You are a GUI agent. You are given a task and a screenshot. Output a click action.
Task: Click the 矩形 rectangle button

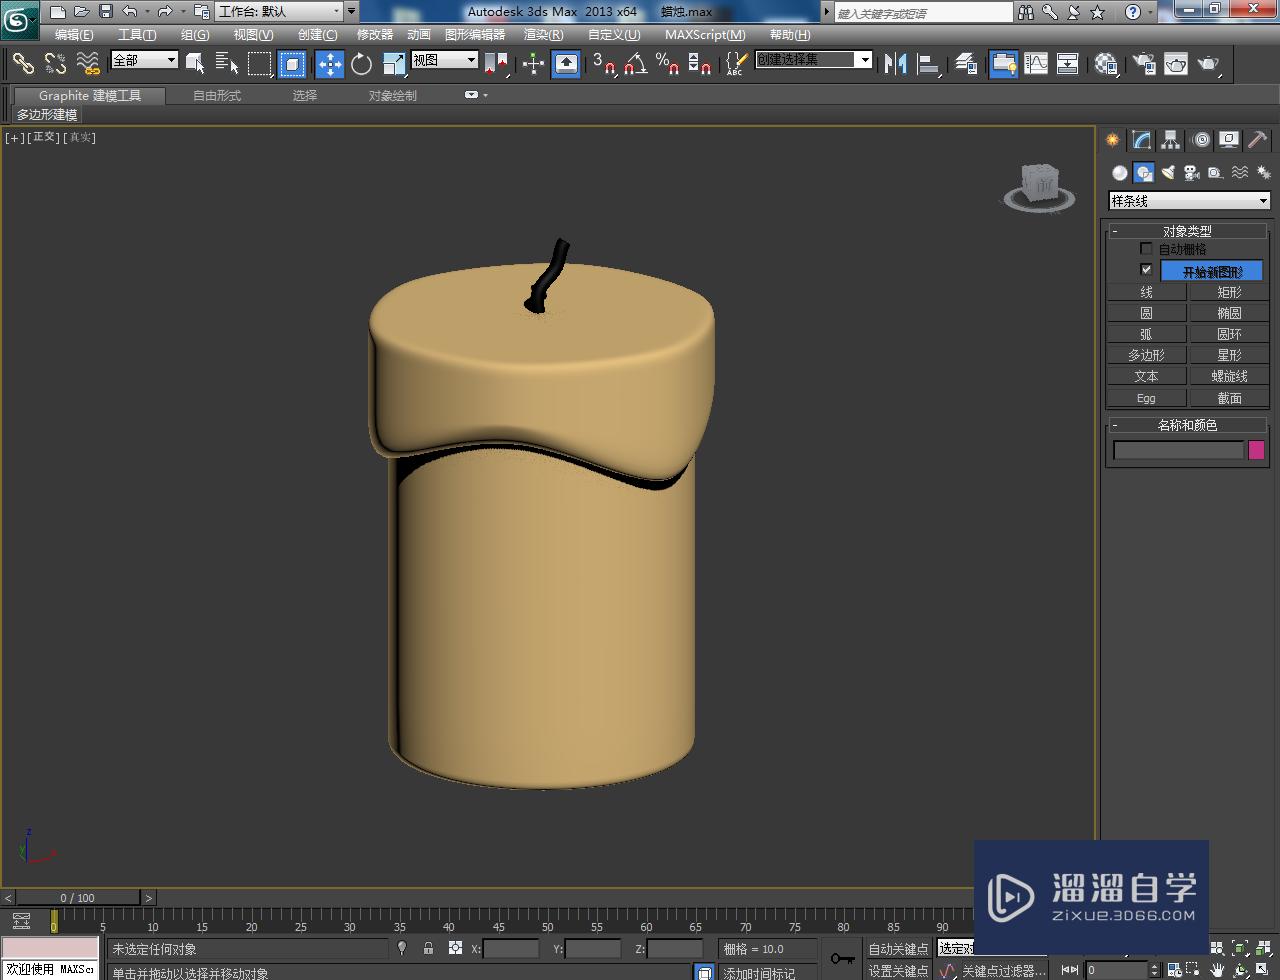1229,292
